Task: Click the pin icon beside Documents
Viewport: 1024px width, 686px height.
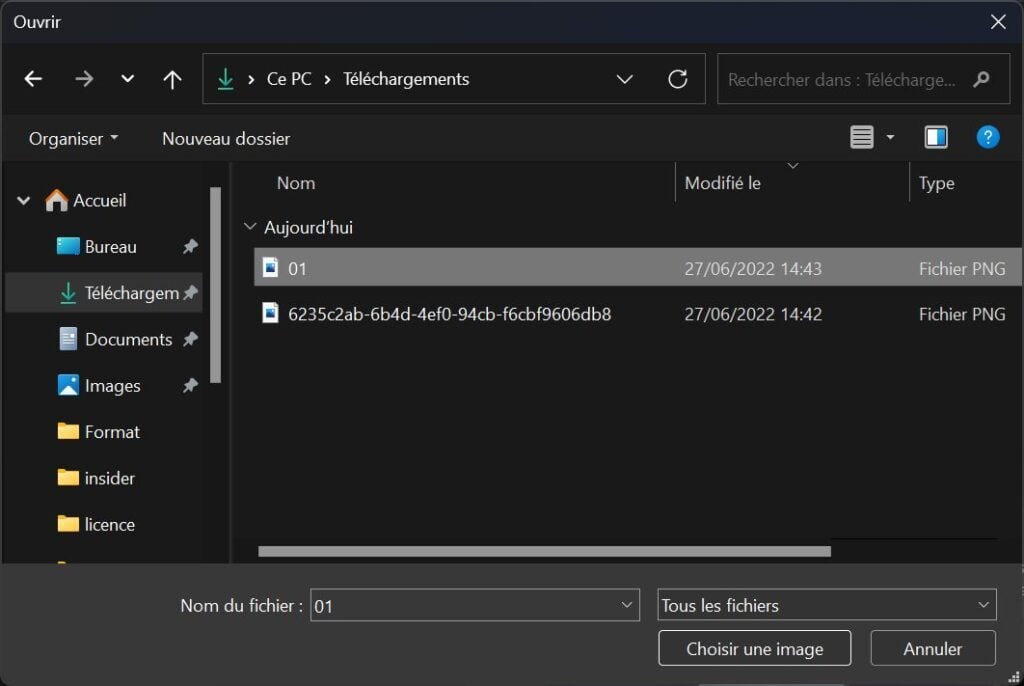Action: [x=190, y=339]
